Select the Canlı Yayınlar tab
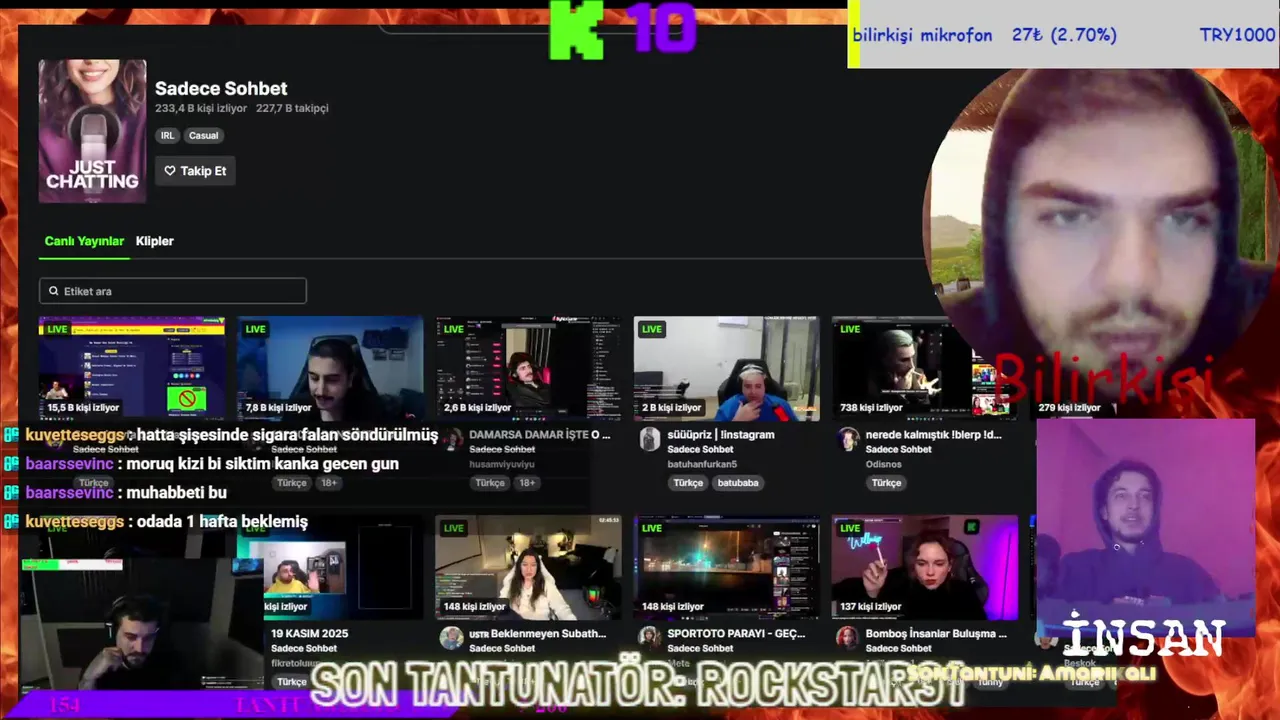This screenshot has width=1280, height=720. pos(84,241)
